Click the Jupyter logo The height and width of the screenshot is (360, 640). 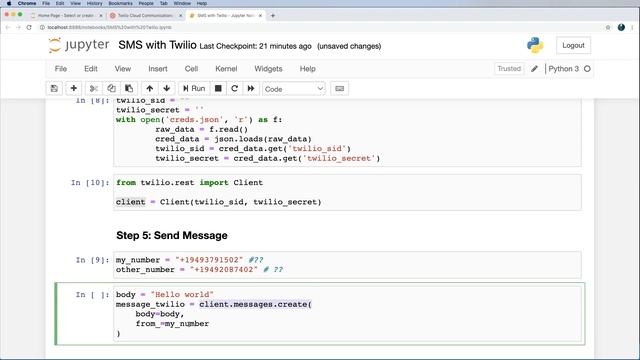pos(79,45)
